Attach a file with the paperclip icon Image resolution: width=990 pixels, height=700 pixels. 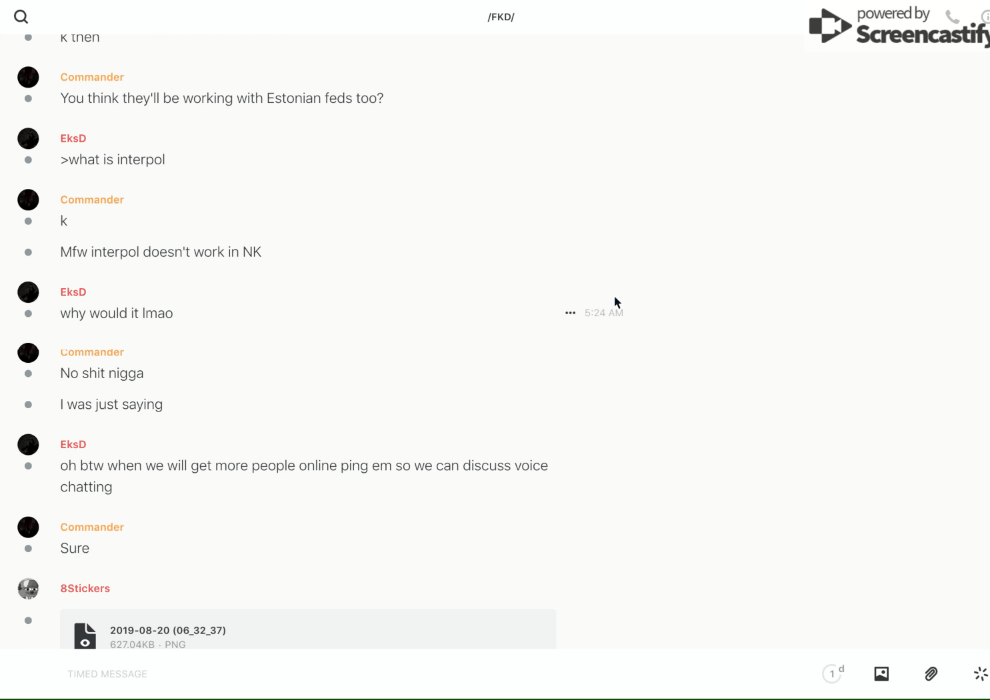click(931, 673)
